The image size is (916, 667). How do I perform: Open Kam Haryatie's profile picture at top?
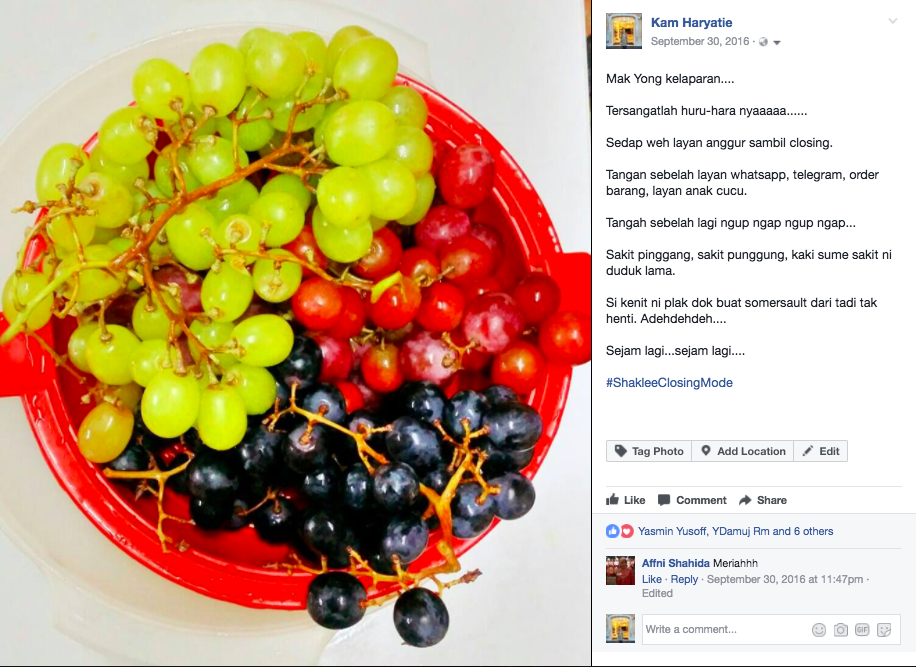tap(624, 31)
